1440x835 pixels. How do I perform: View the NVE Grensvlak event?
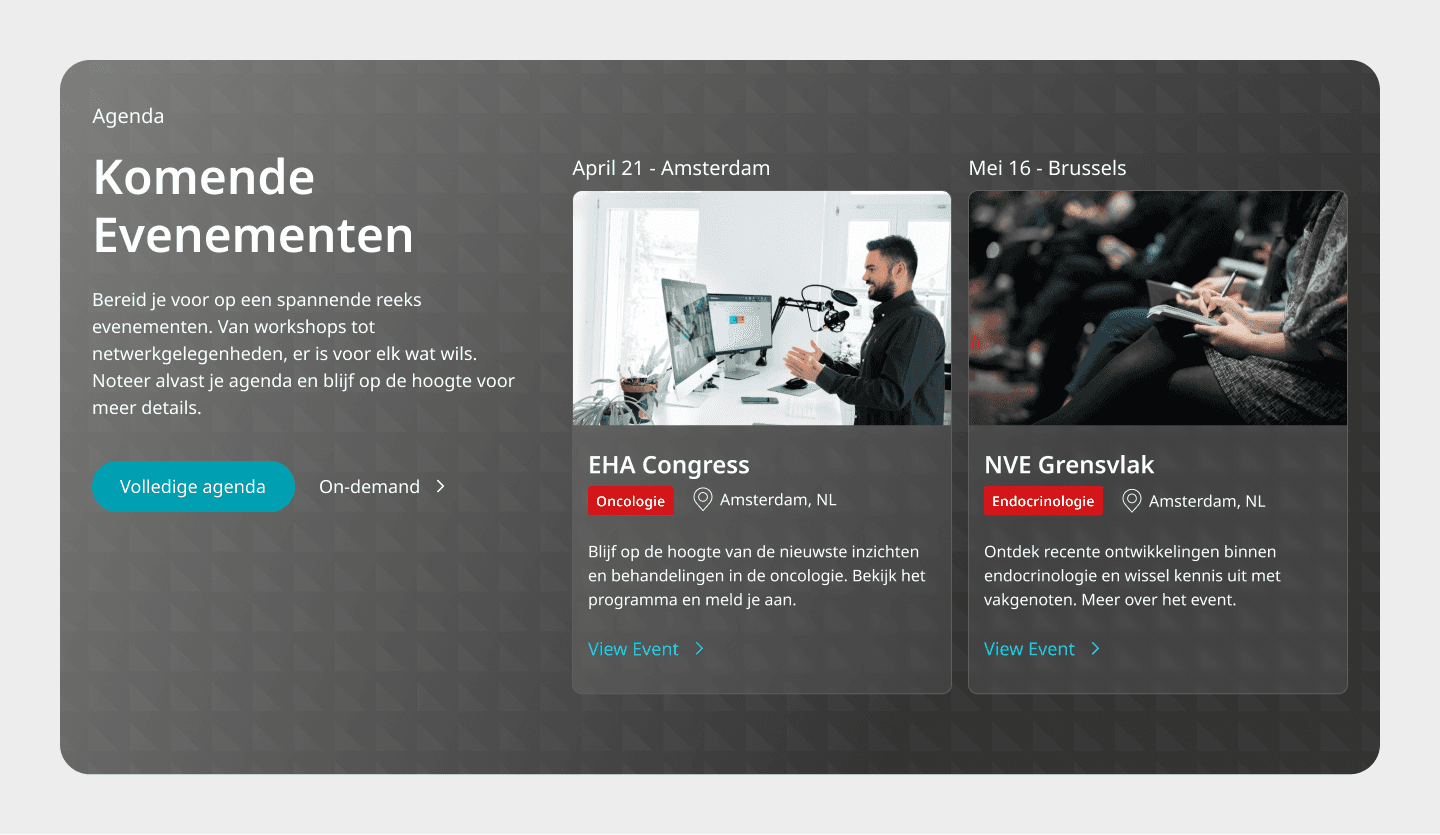[1029, 648]
